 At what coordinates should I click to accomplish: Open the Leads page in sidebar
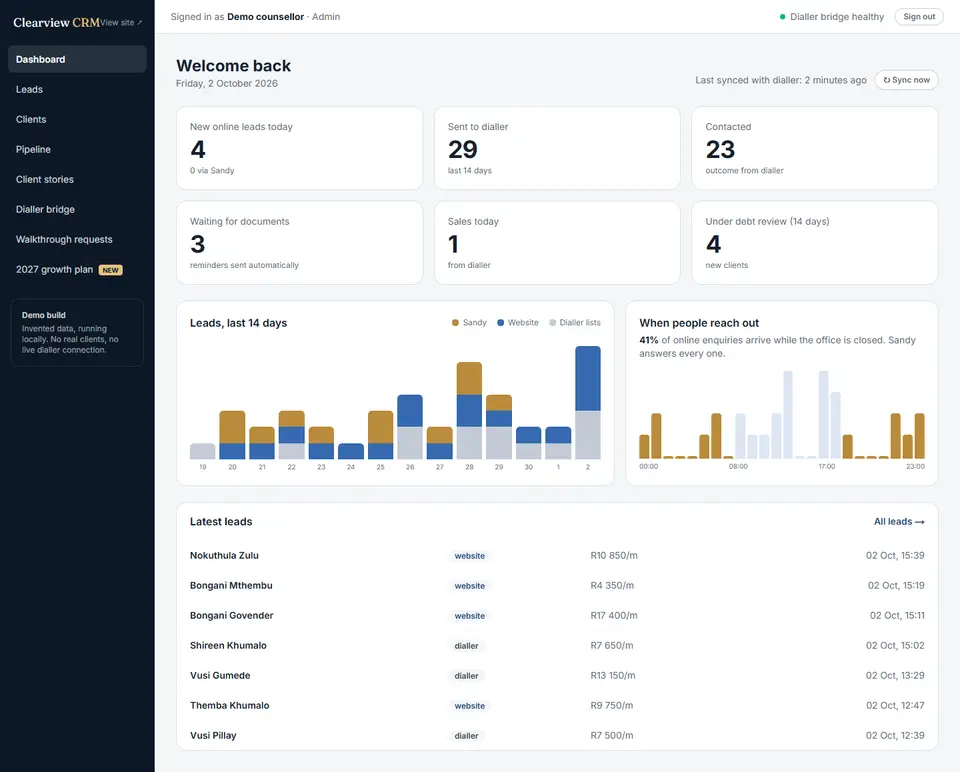77,89
